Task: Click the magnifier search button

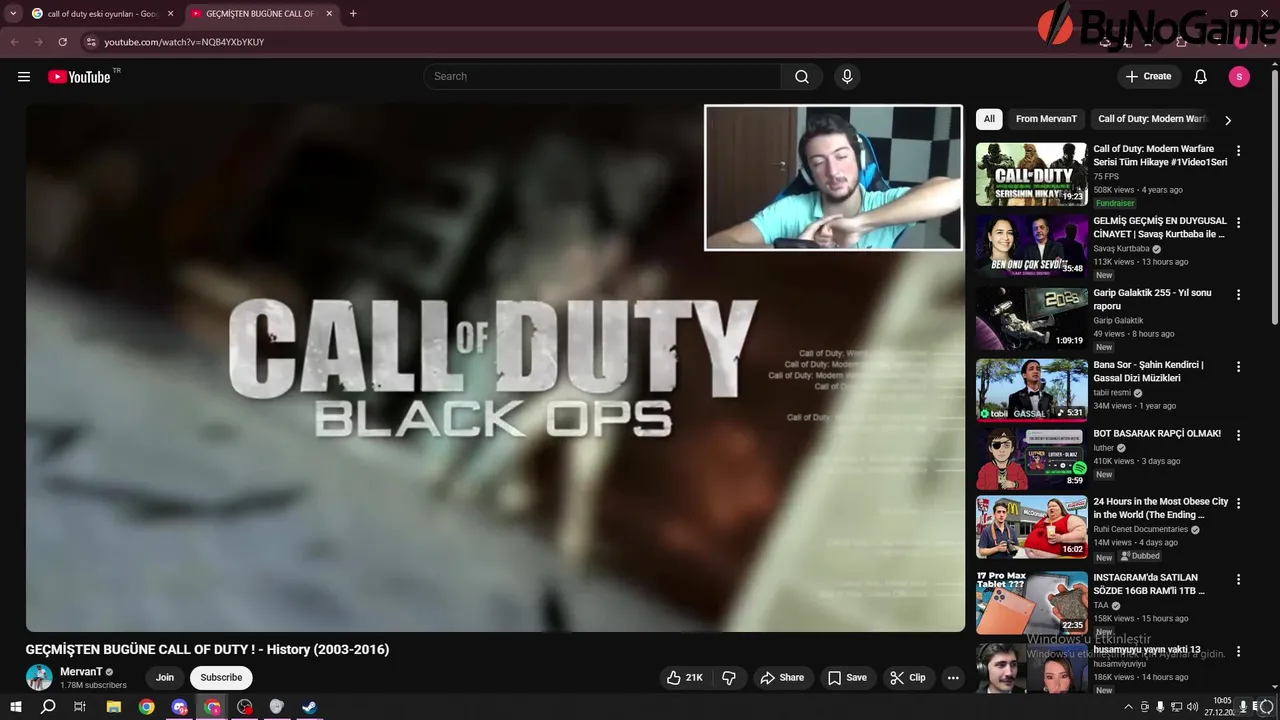Action: coord(802,77)
